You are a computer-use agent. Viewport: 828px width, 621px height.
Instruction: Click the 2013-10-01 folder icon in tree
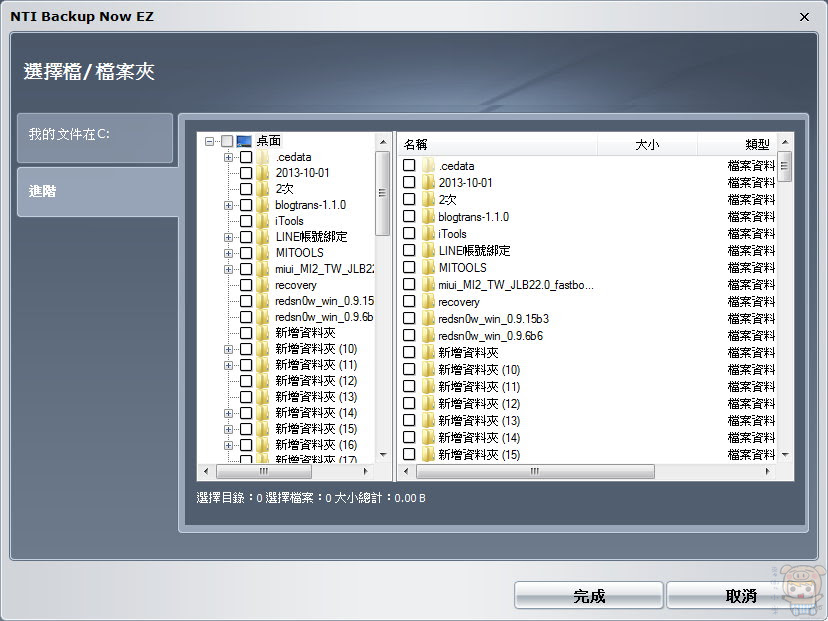(x=263, y=173)
